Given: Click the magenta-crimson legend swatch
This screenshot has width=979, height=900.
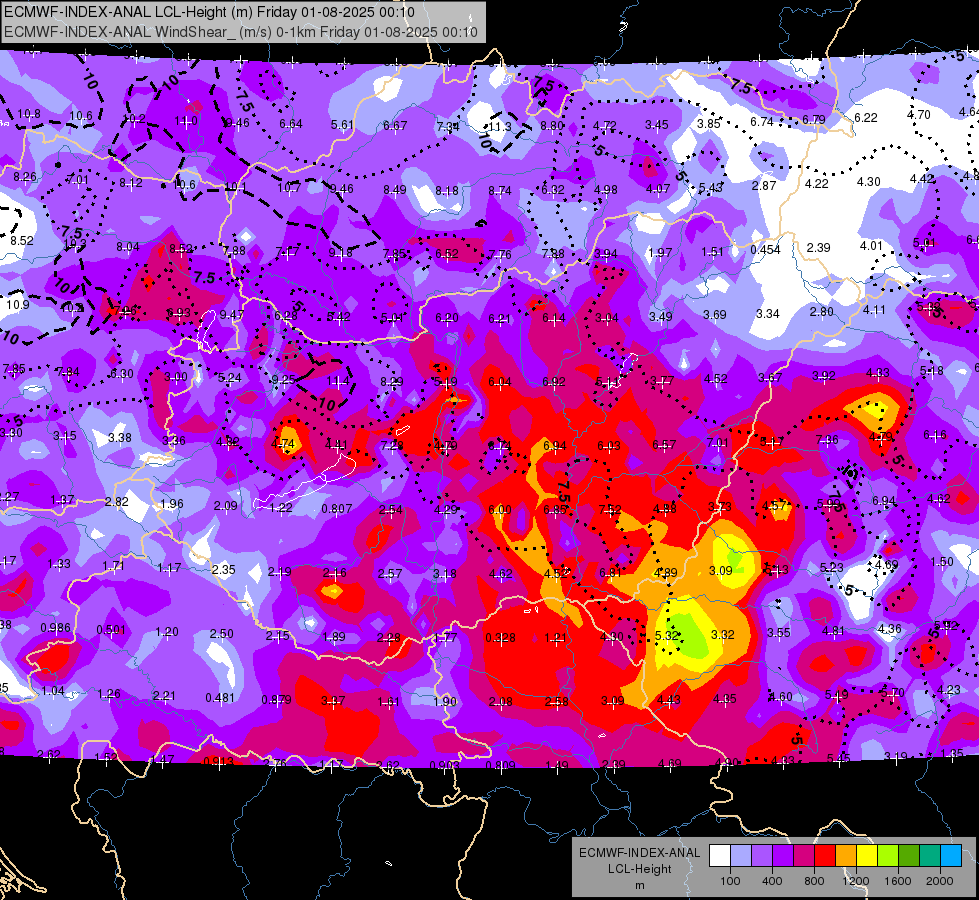Looking at the screenshot, I should (804, 855).
